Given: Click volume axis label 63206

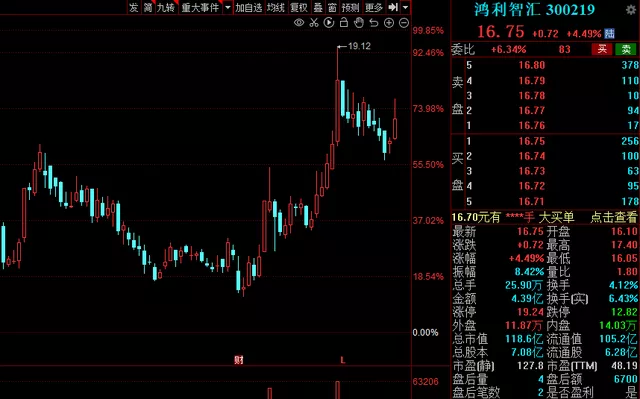Looking at the screenshot, I should (x=425, y=381).
